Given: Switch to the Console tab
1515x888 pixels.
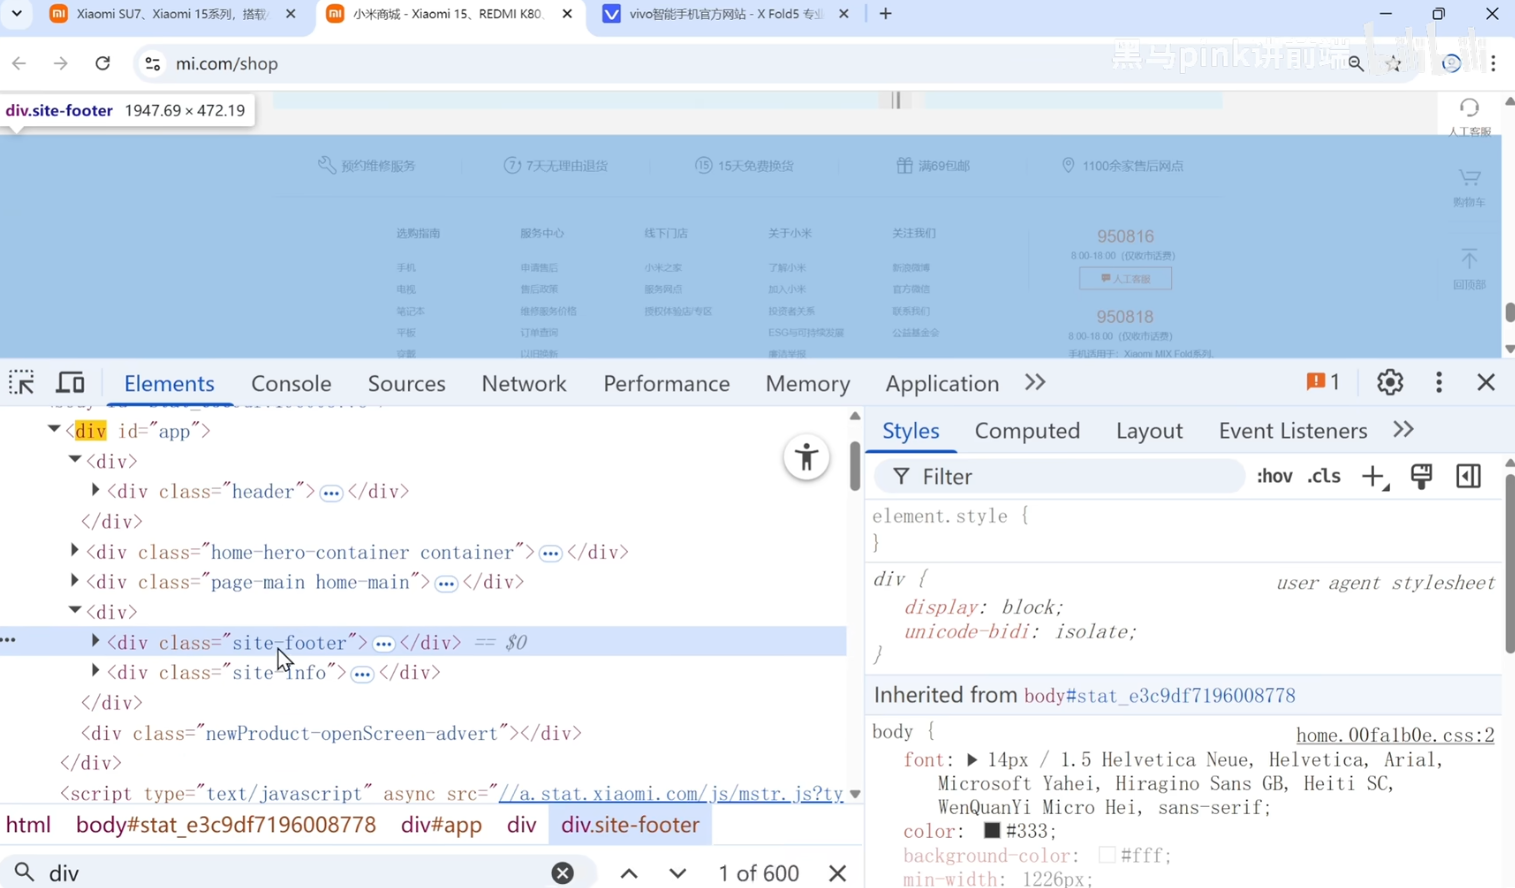Looking at the screenshot, I should click(291, 383).
